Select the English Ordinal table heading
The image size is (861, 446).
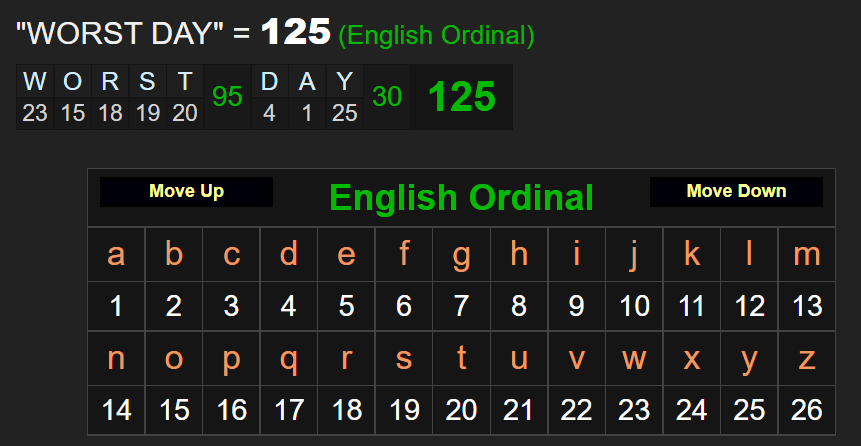461,197
